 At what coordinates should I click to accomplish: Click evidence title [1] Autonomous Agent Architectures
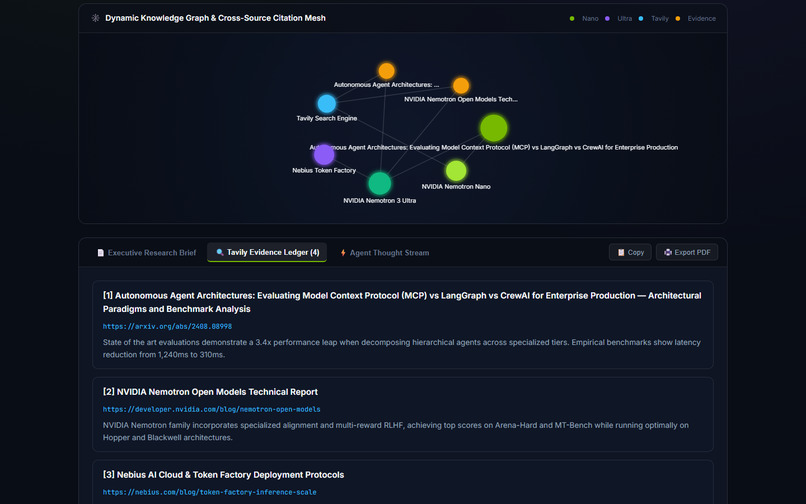(x=402, y=302)
